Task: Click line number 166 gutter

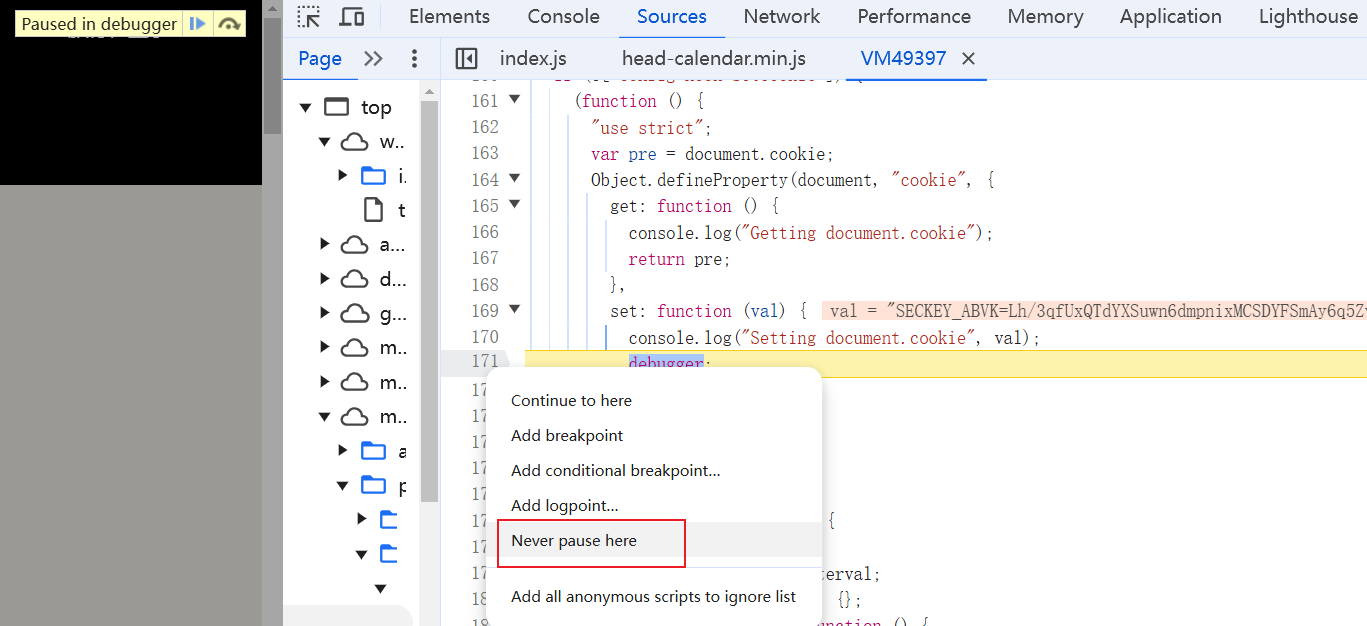Action: 485,232
